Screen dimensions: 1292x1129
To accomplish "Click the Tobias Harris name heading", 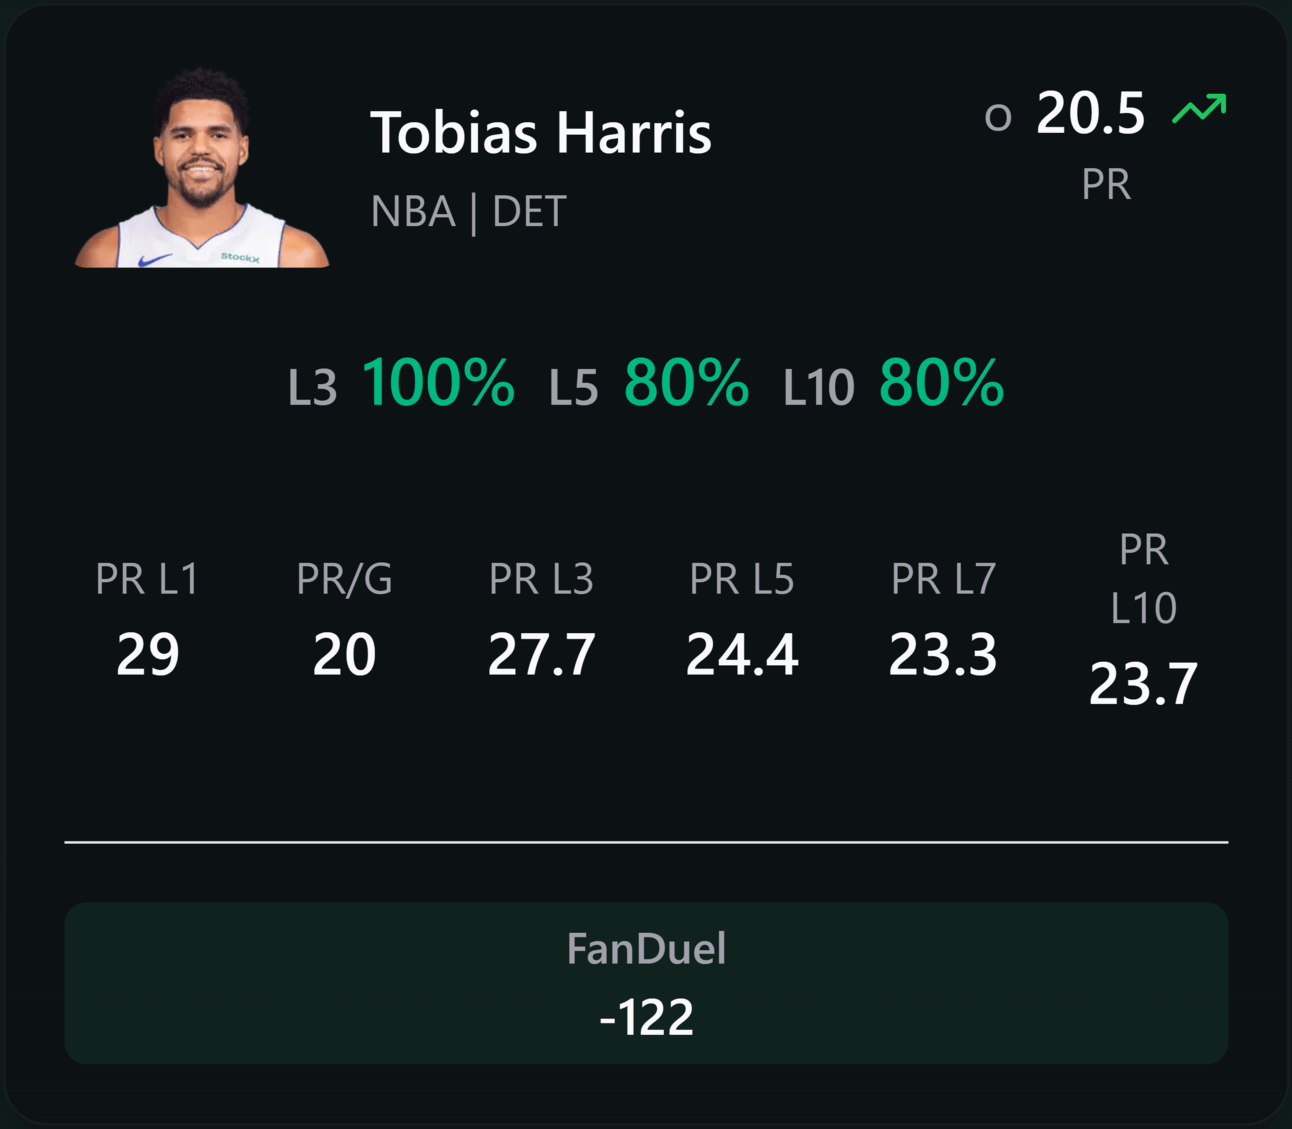I will tap(541, 132).
